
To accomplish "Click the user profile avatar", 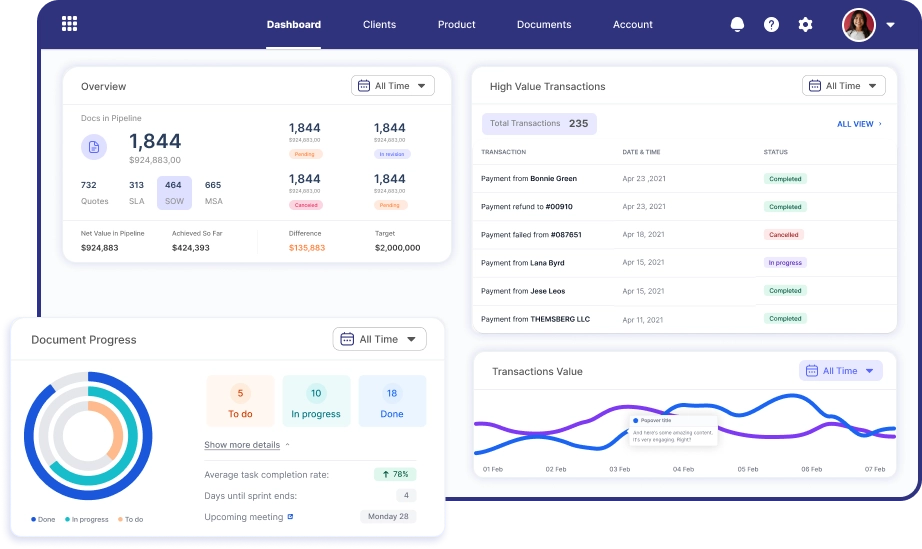I will point(858,25).
